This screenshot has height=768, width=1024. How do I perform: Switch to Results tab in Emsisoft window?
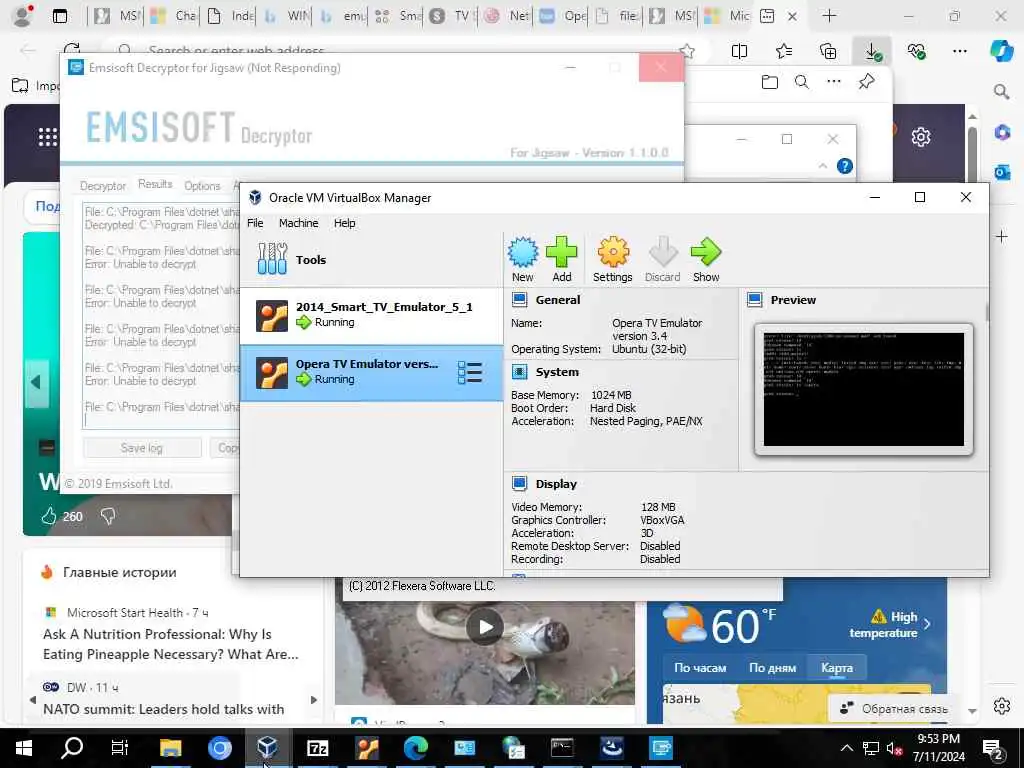(x=155, y=184)
